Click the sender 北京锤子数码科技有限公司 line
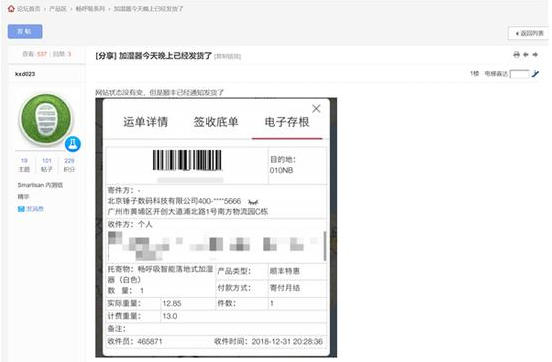552x362 pixels. [x=174, y=201]
